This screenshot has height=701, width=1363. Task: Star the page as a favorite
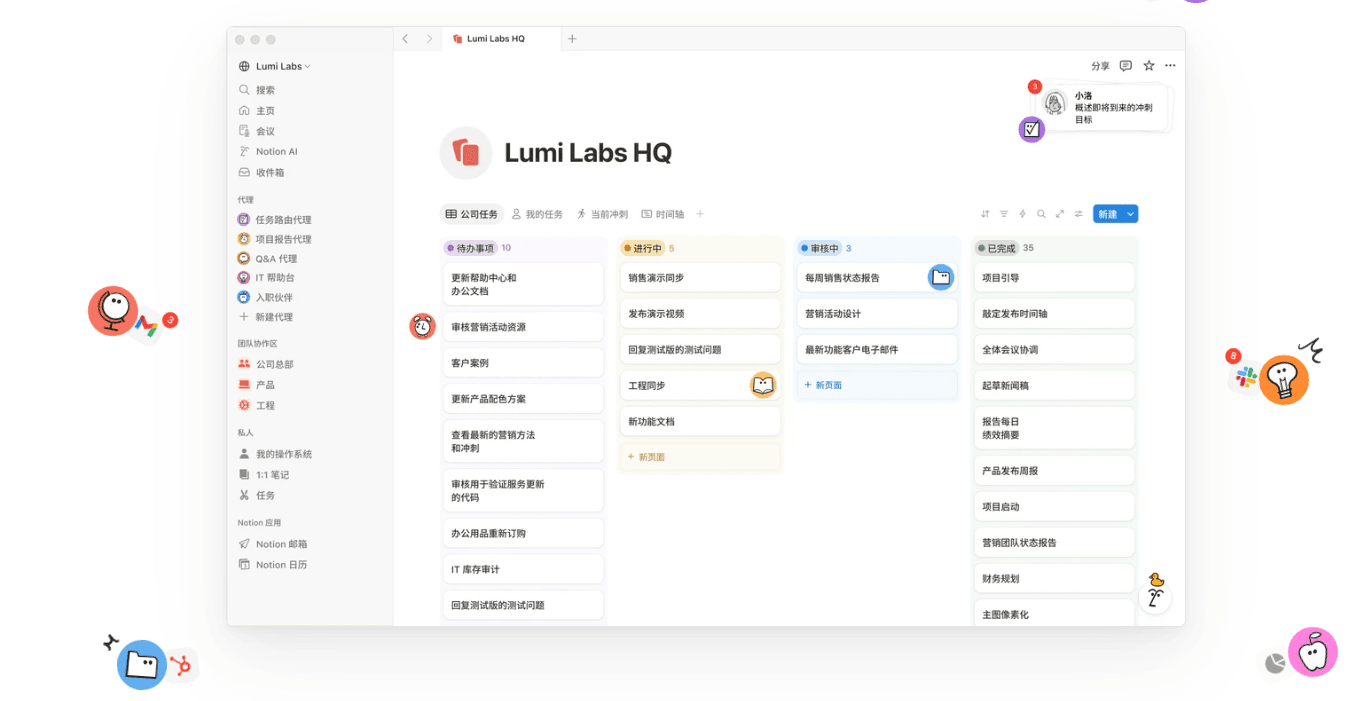(1149, 66)
